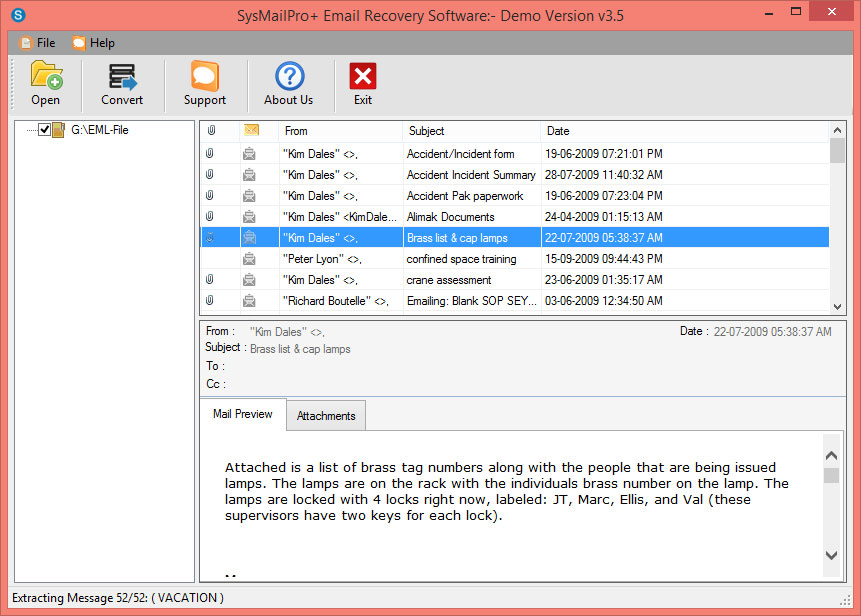Screen dimensions: 861x616
Task: Click the mail icon on Accident Incident Summary row
Action: click(249, 175)
